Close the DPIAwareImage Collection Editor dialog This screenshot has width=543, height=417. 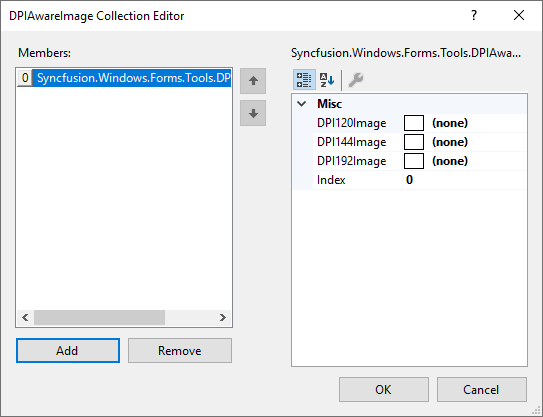point(519,16)
